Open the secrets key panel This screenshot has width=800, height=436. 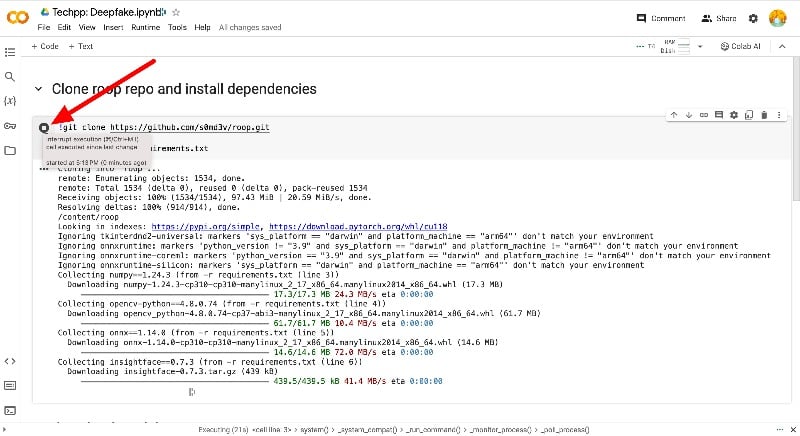tap(10, 125)
